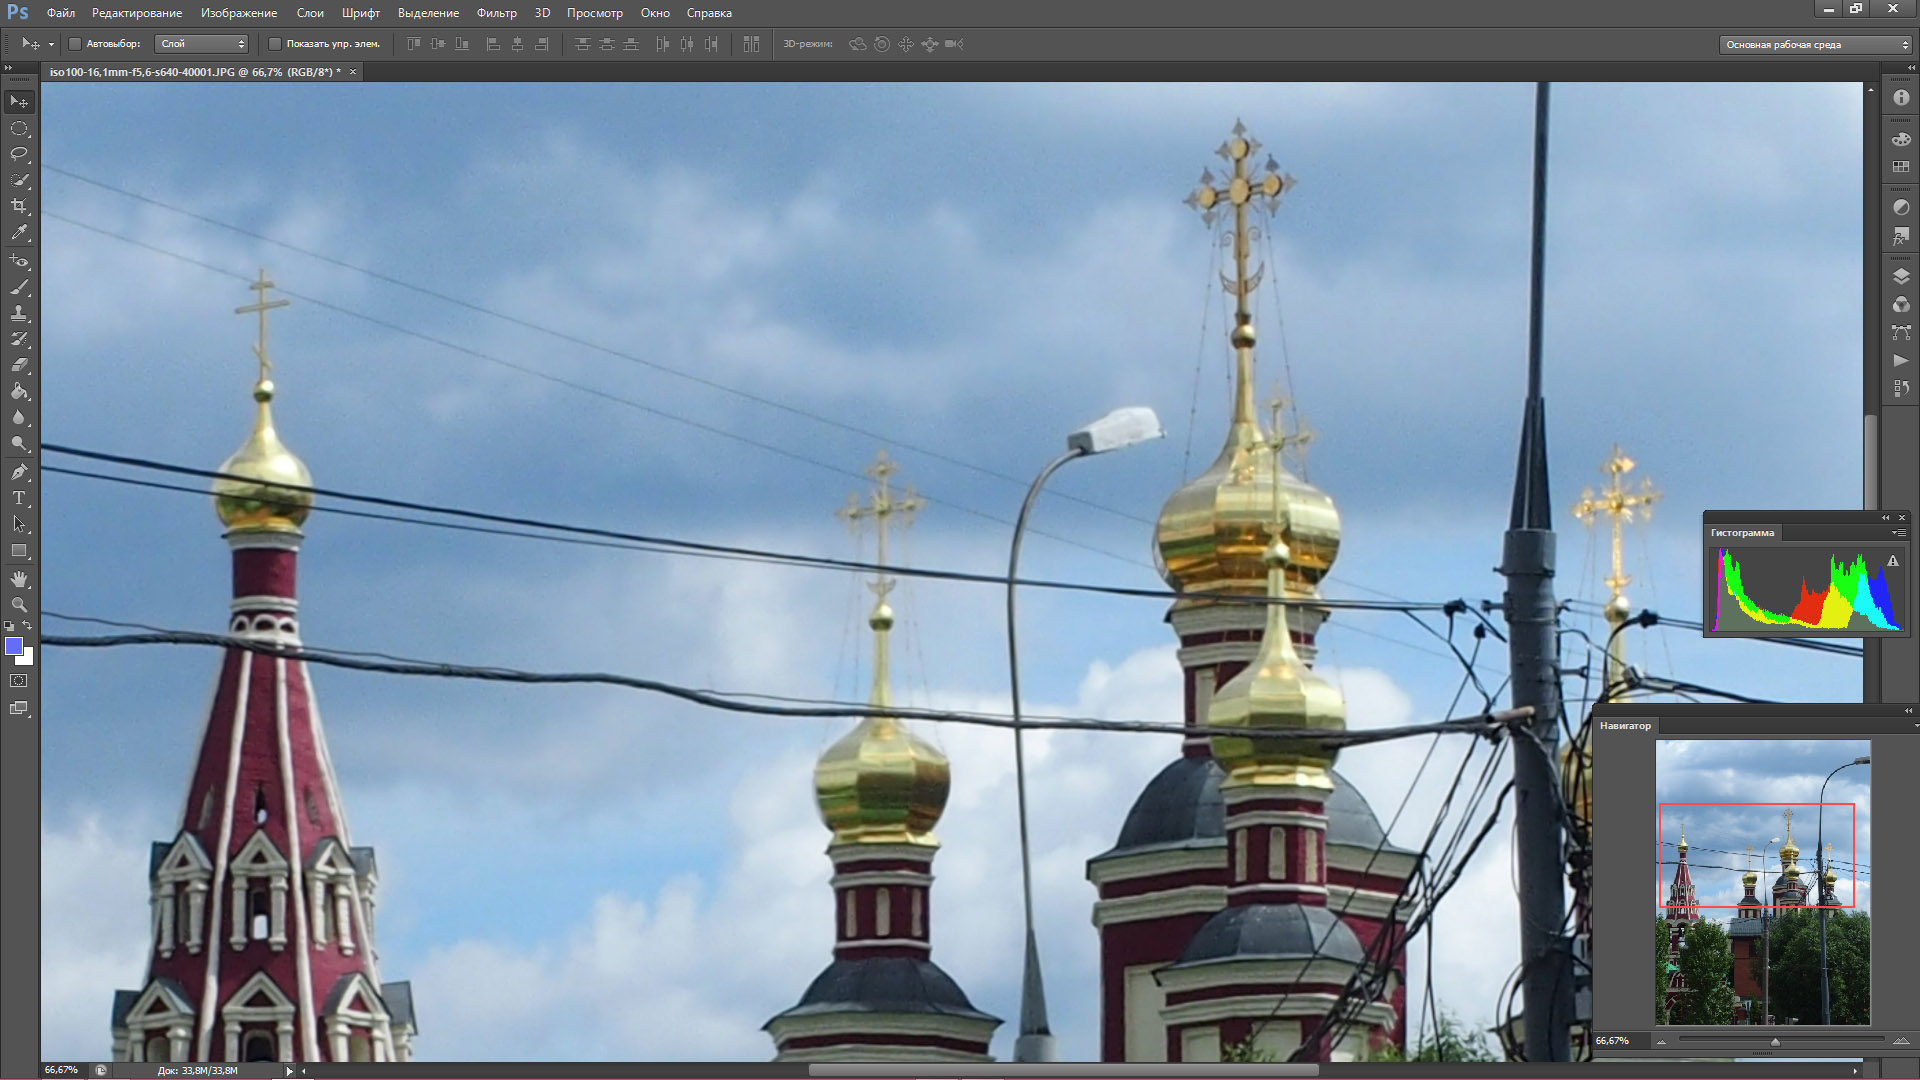
Task: Select the Zoom tool in toolbar
Action: [19, 605]
